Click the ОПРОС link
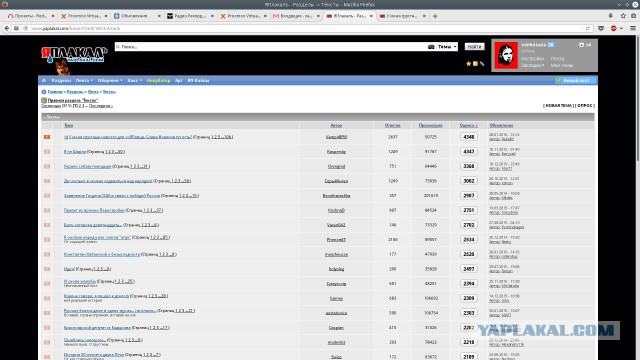The image size is (640, 360). pos(584,105)
